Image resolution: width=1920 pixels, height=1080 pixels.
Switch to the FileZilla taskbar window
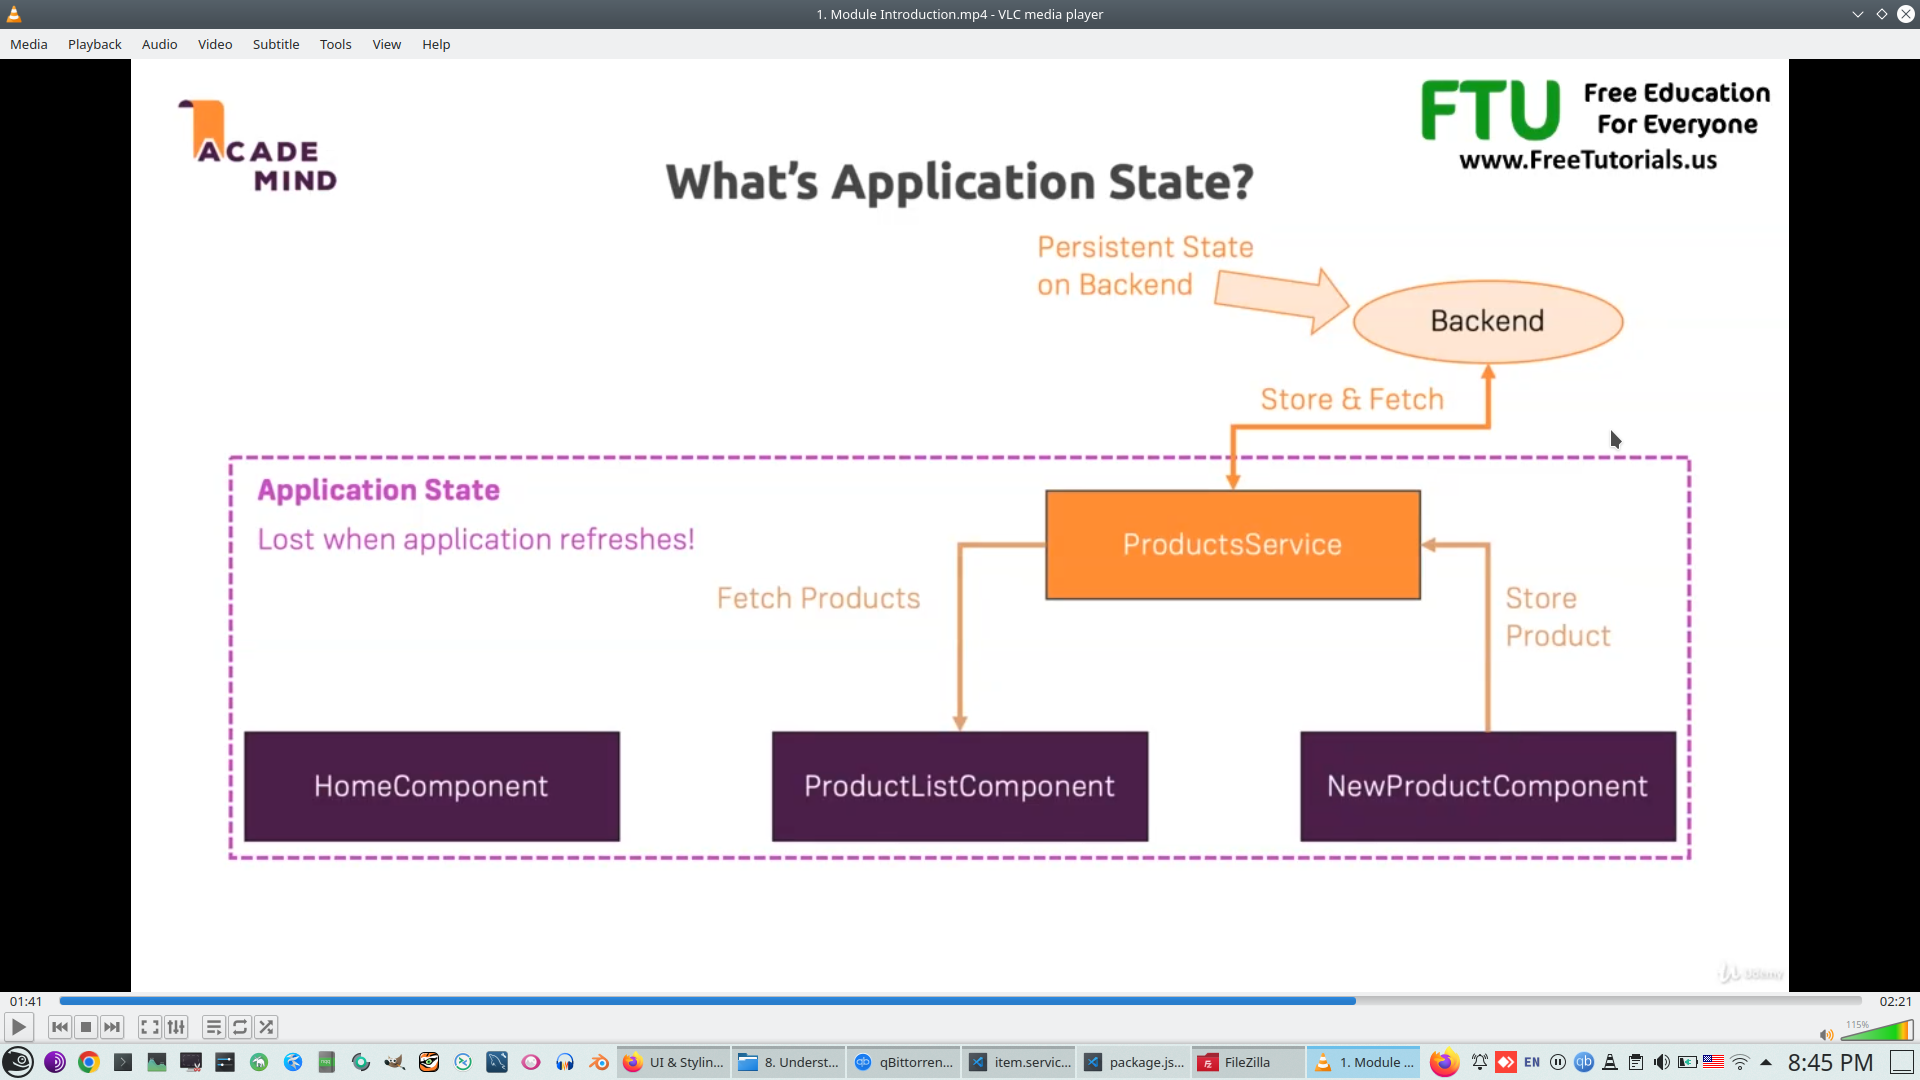tap(1247, 1062)
